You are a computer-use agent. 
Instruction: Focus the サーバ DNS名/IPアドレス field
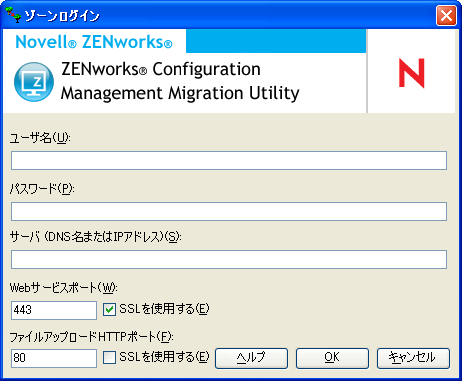(x=229, y=259)
